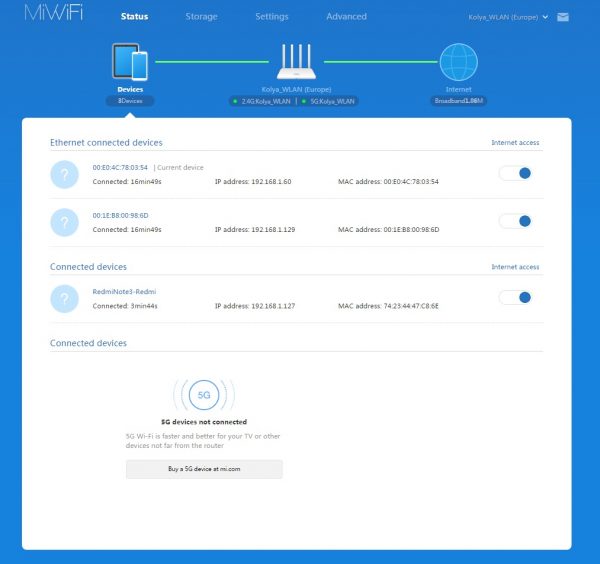Viewport: 600px width, 564px height.
Task: Click the router icon with antennas
Action: 296,62
